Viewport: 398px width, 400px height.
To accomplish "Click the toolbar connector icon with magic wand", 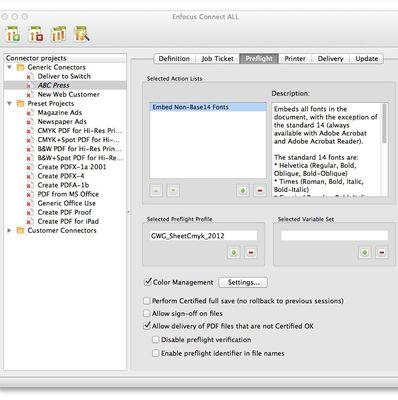I will point(82,34).
